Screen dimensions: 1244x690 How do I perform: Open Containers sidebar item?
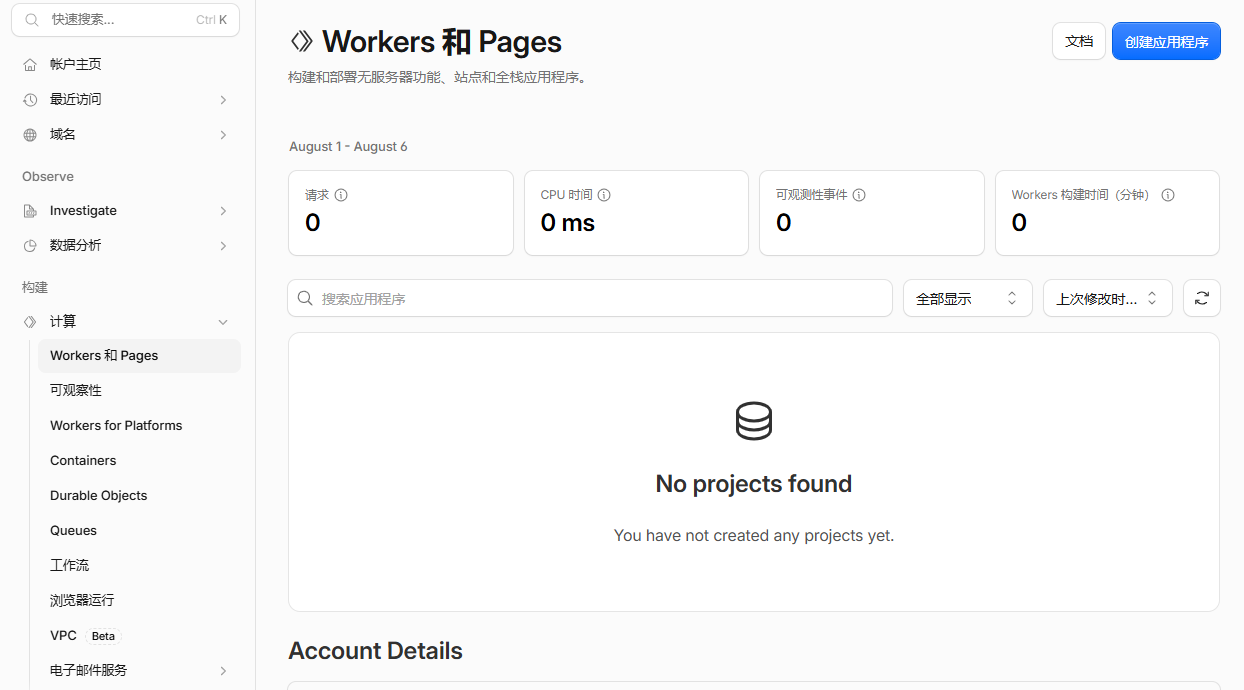pos(139,460)
